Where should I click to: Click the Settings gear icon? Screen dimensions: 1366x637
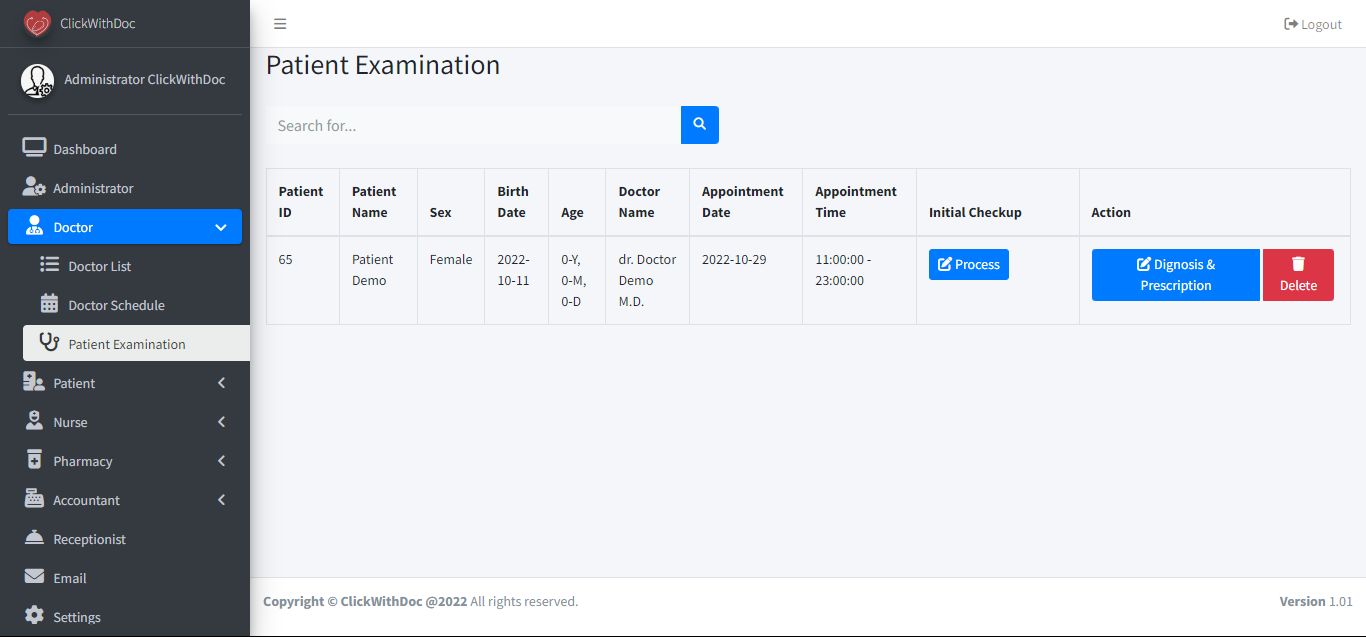(x=34, y=616)
